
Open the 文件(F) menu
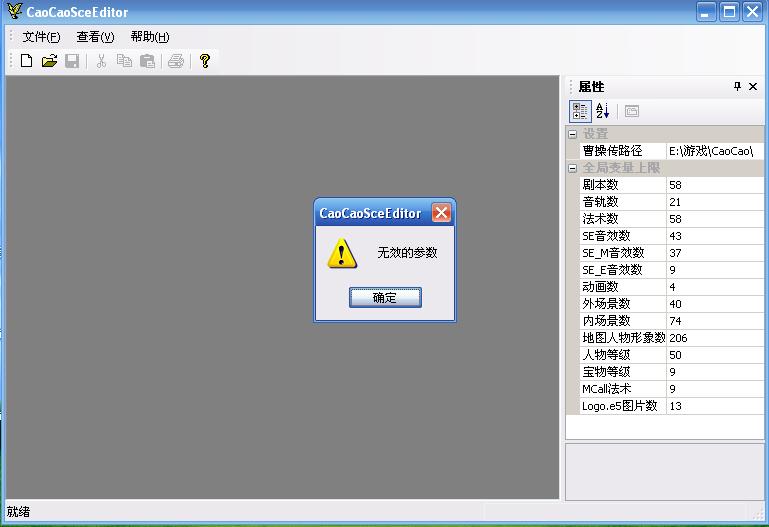click(41, 37)
